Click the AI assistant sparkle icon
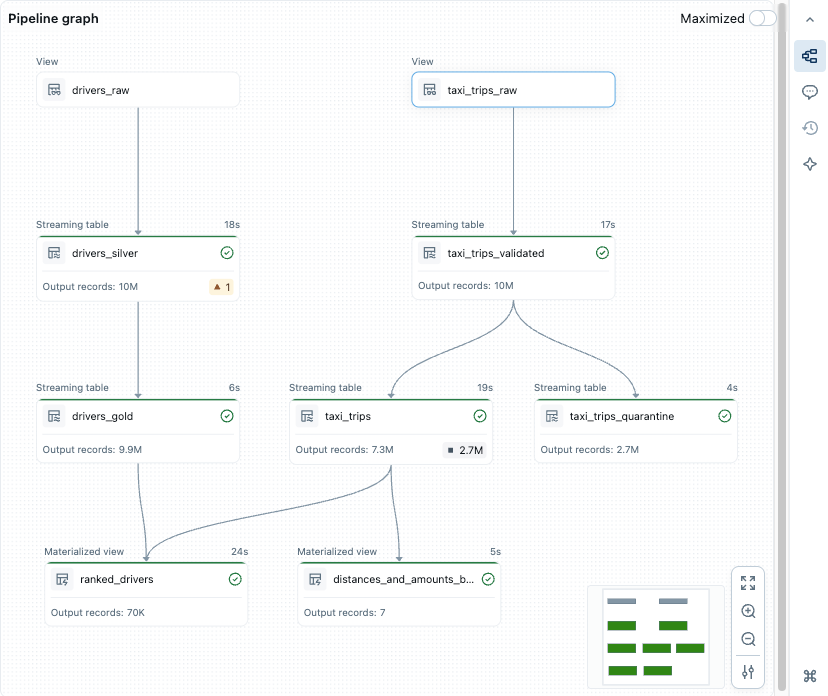This screenshot has height=696, width=828. coord(810,164)
